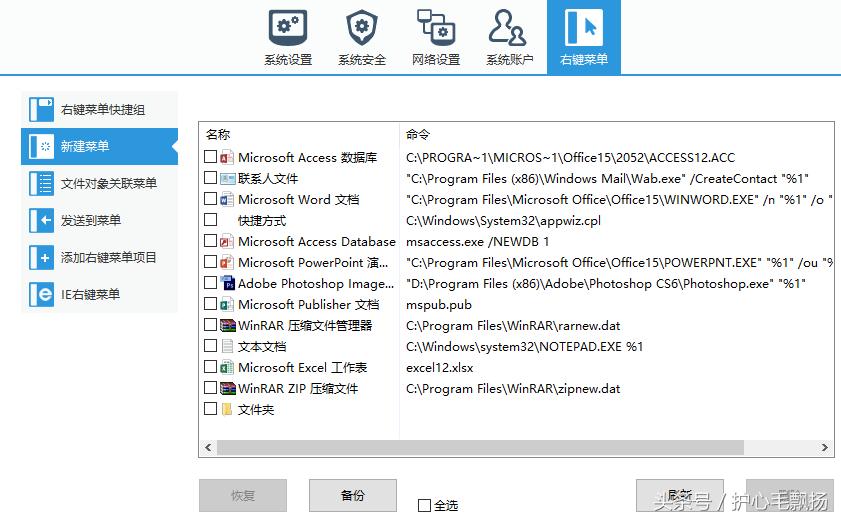Check the Microsoft Word 文档 checkbox
This screenshot has height=519, width=841.
pos(211,199)
